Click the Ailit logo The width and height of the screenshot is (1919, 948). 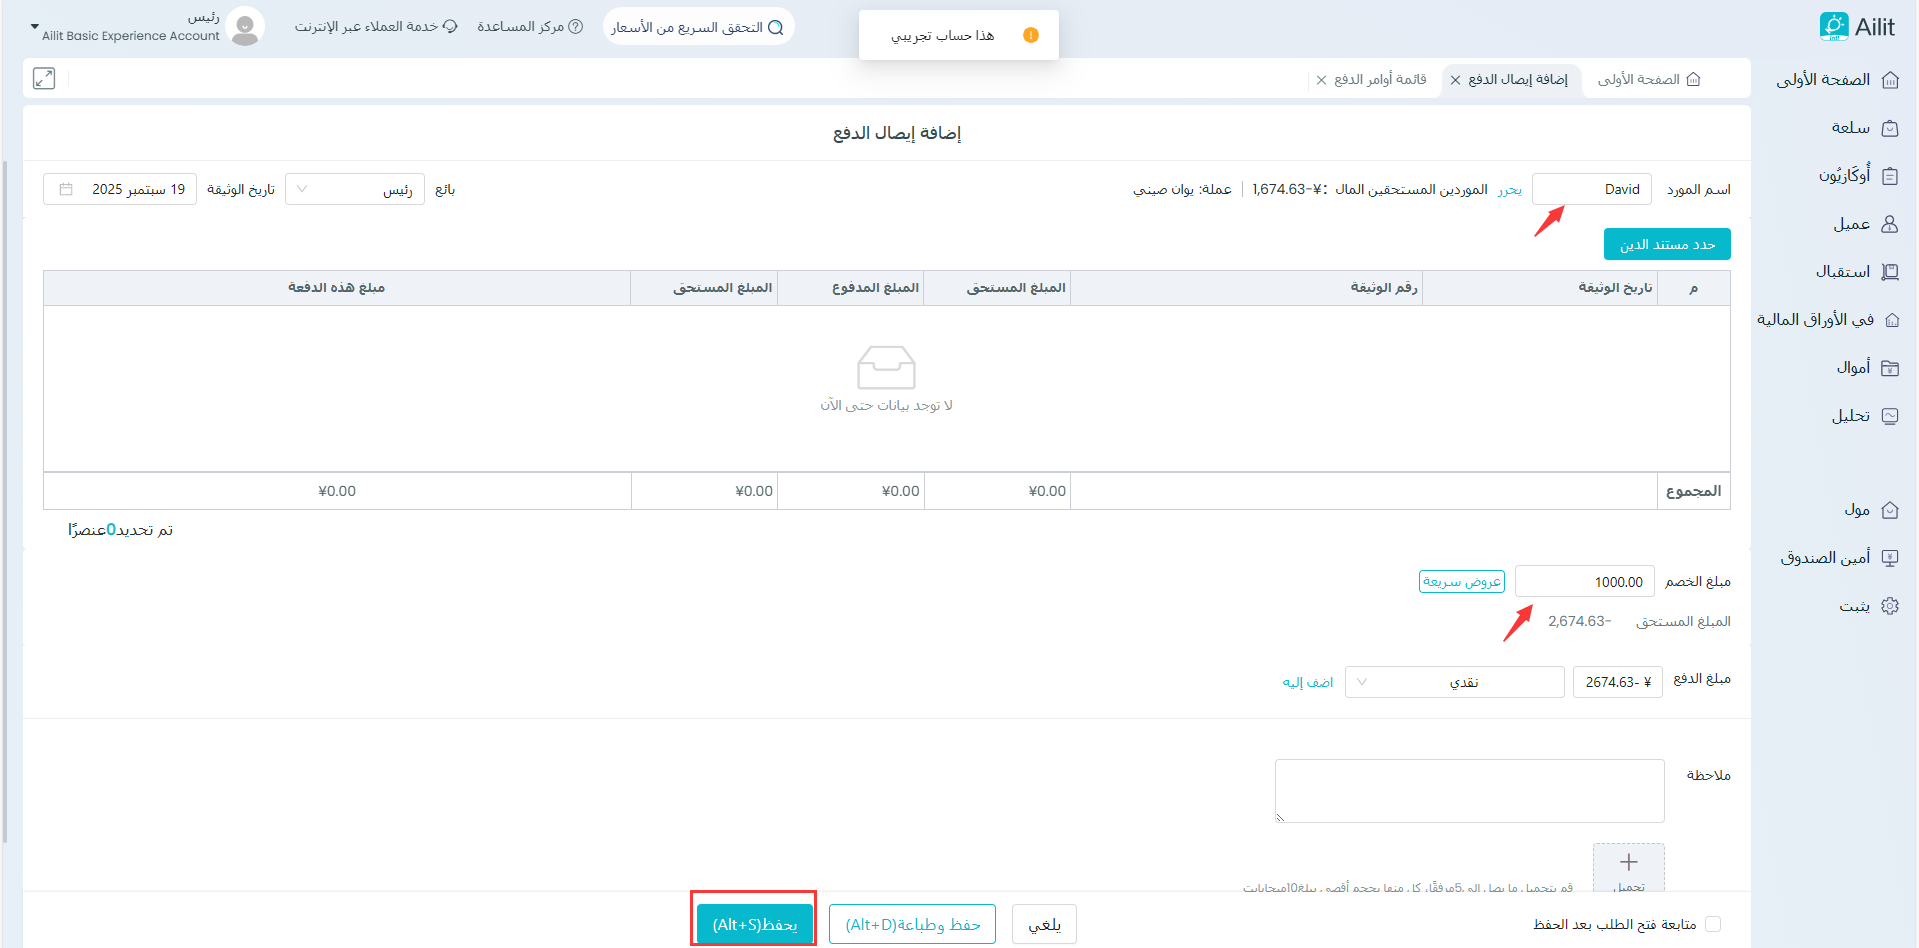(x=1857, y=27)
